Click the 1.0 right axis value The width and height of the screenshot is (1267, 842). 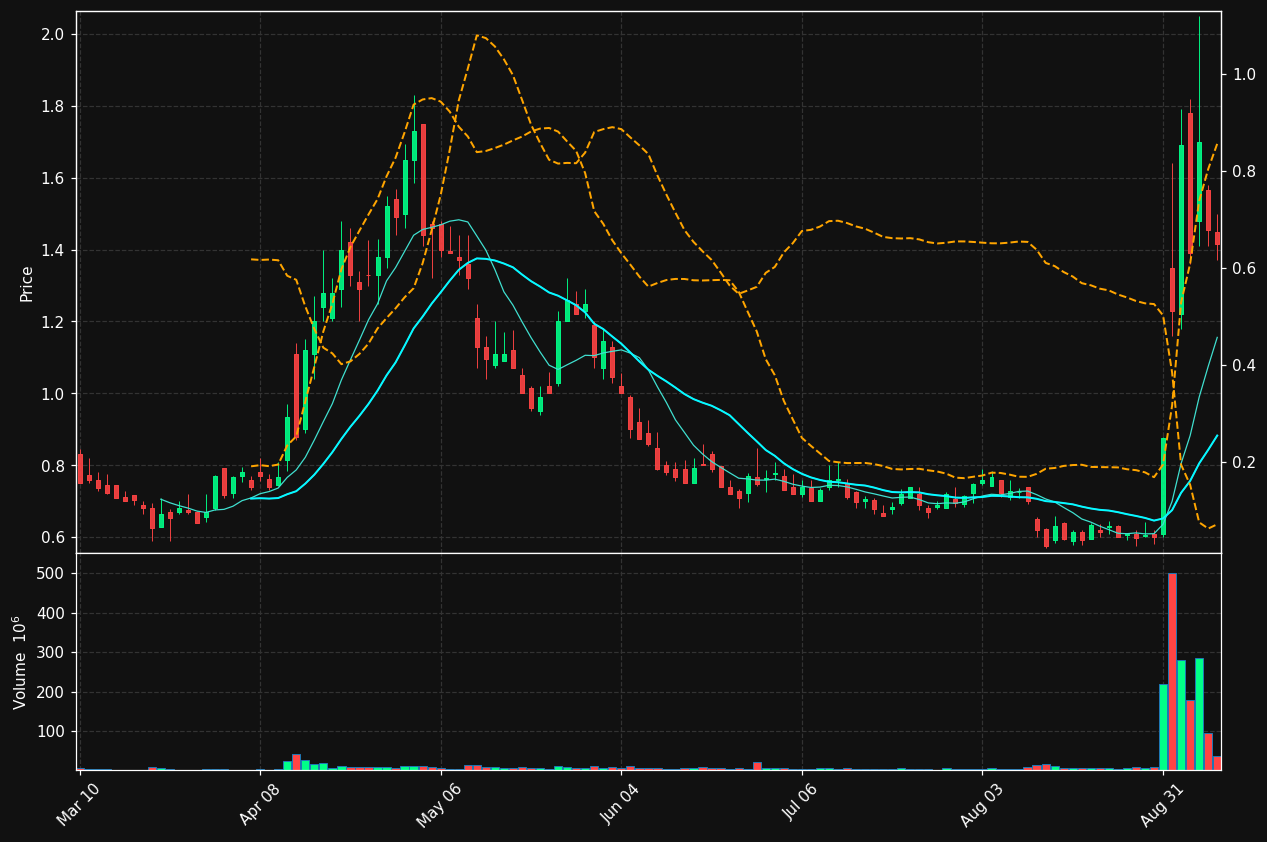point(1244,75)
